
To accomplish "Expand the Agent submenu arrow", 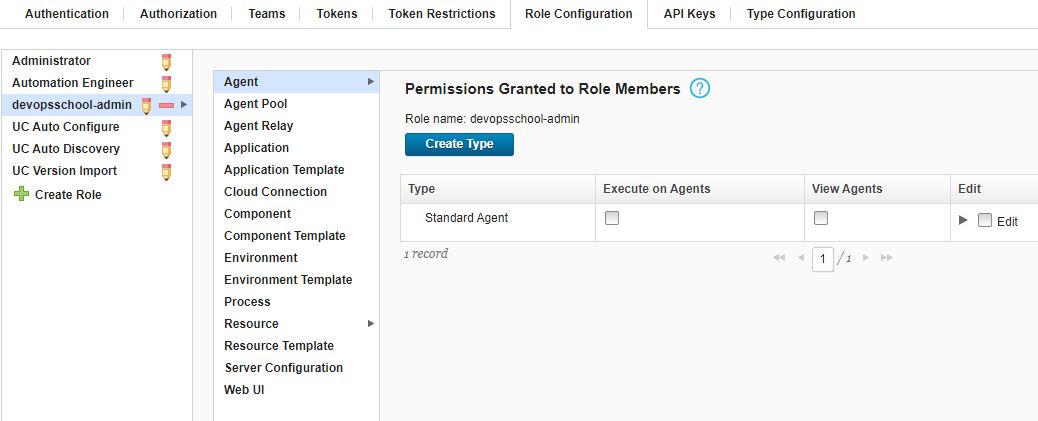I will tap(371, 81).
